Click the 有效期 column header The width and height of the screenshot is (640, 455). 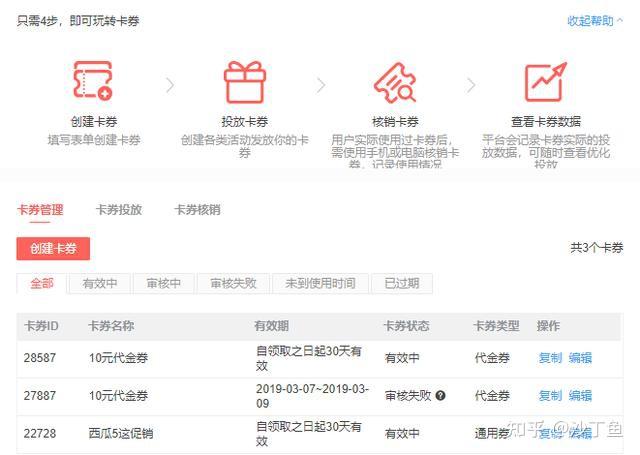click(271, 326)
